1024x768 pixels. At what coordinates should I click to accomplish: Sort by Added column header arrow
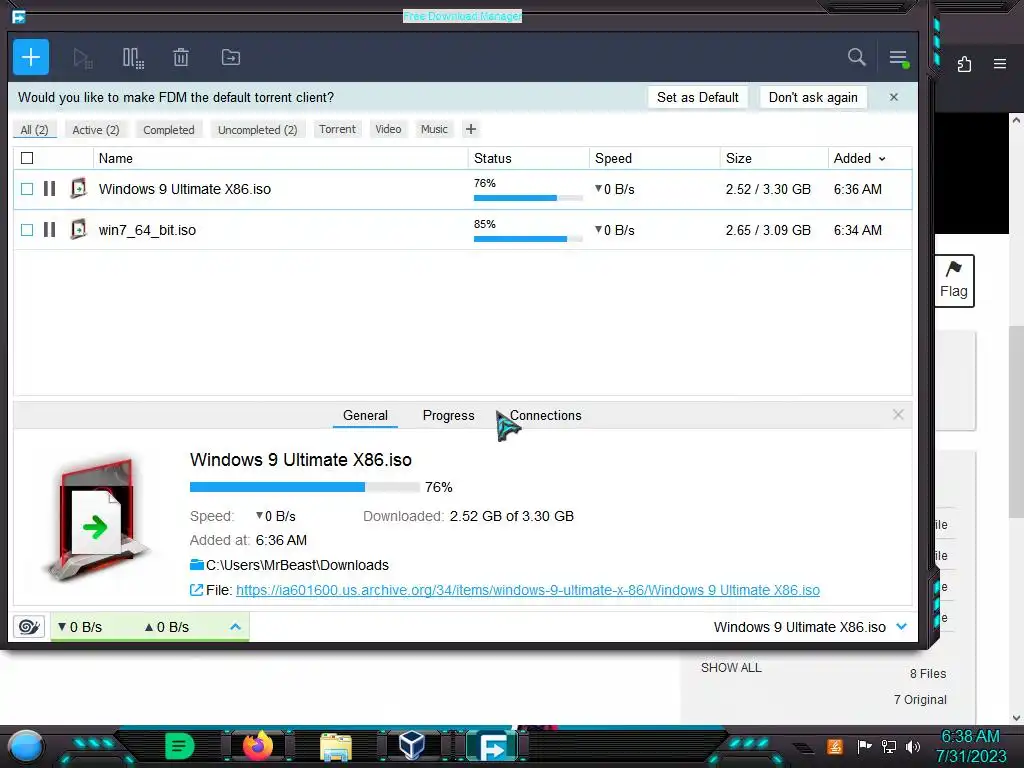tap(882, 159)
